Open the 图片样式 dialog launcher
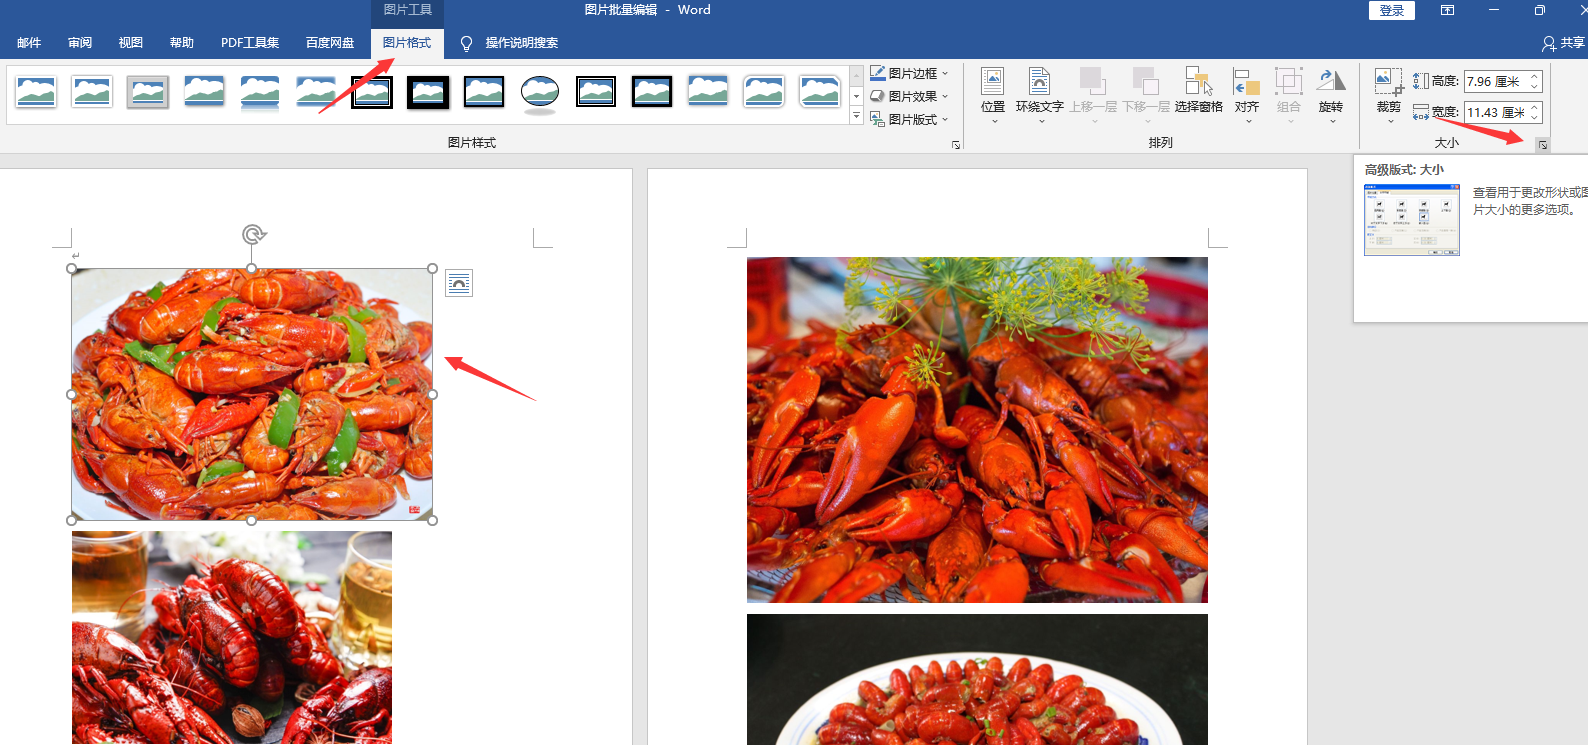 point(956,145)
